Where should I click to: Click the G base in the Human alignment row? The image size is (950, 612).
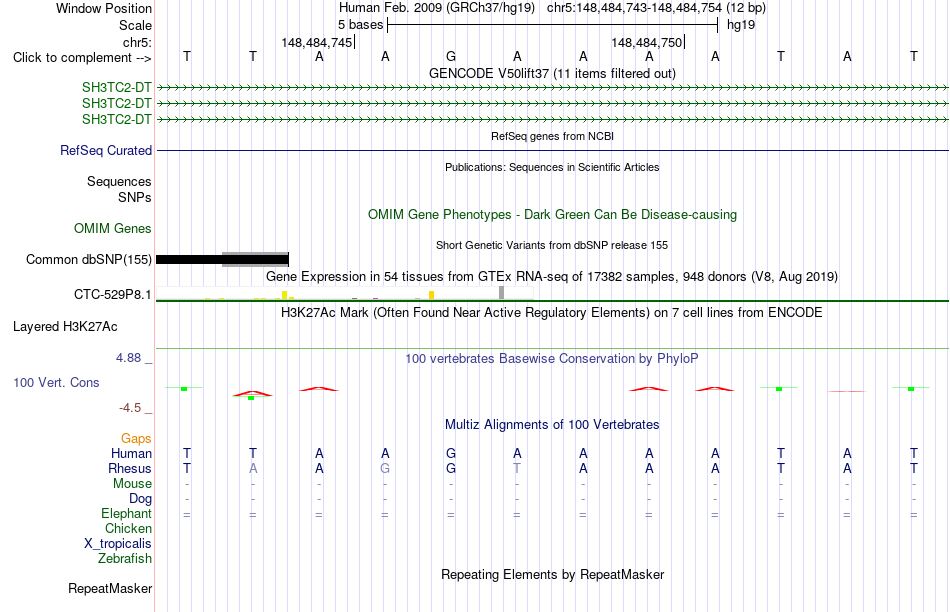click(451, 453)
